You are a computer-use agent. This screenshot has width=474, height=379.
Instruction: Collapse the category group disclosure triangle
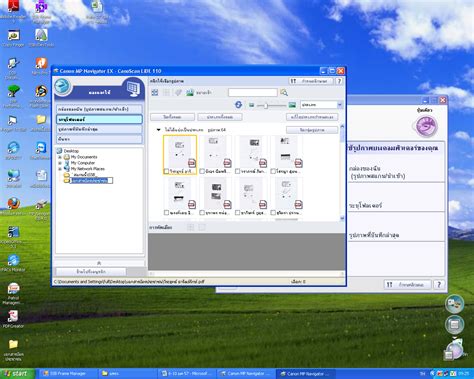pyautogui.click(x=159, y=130)
